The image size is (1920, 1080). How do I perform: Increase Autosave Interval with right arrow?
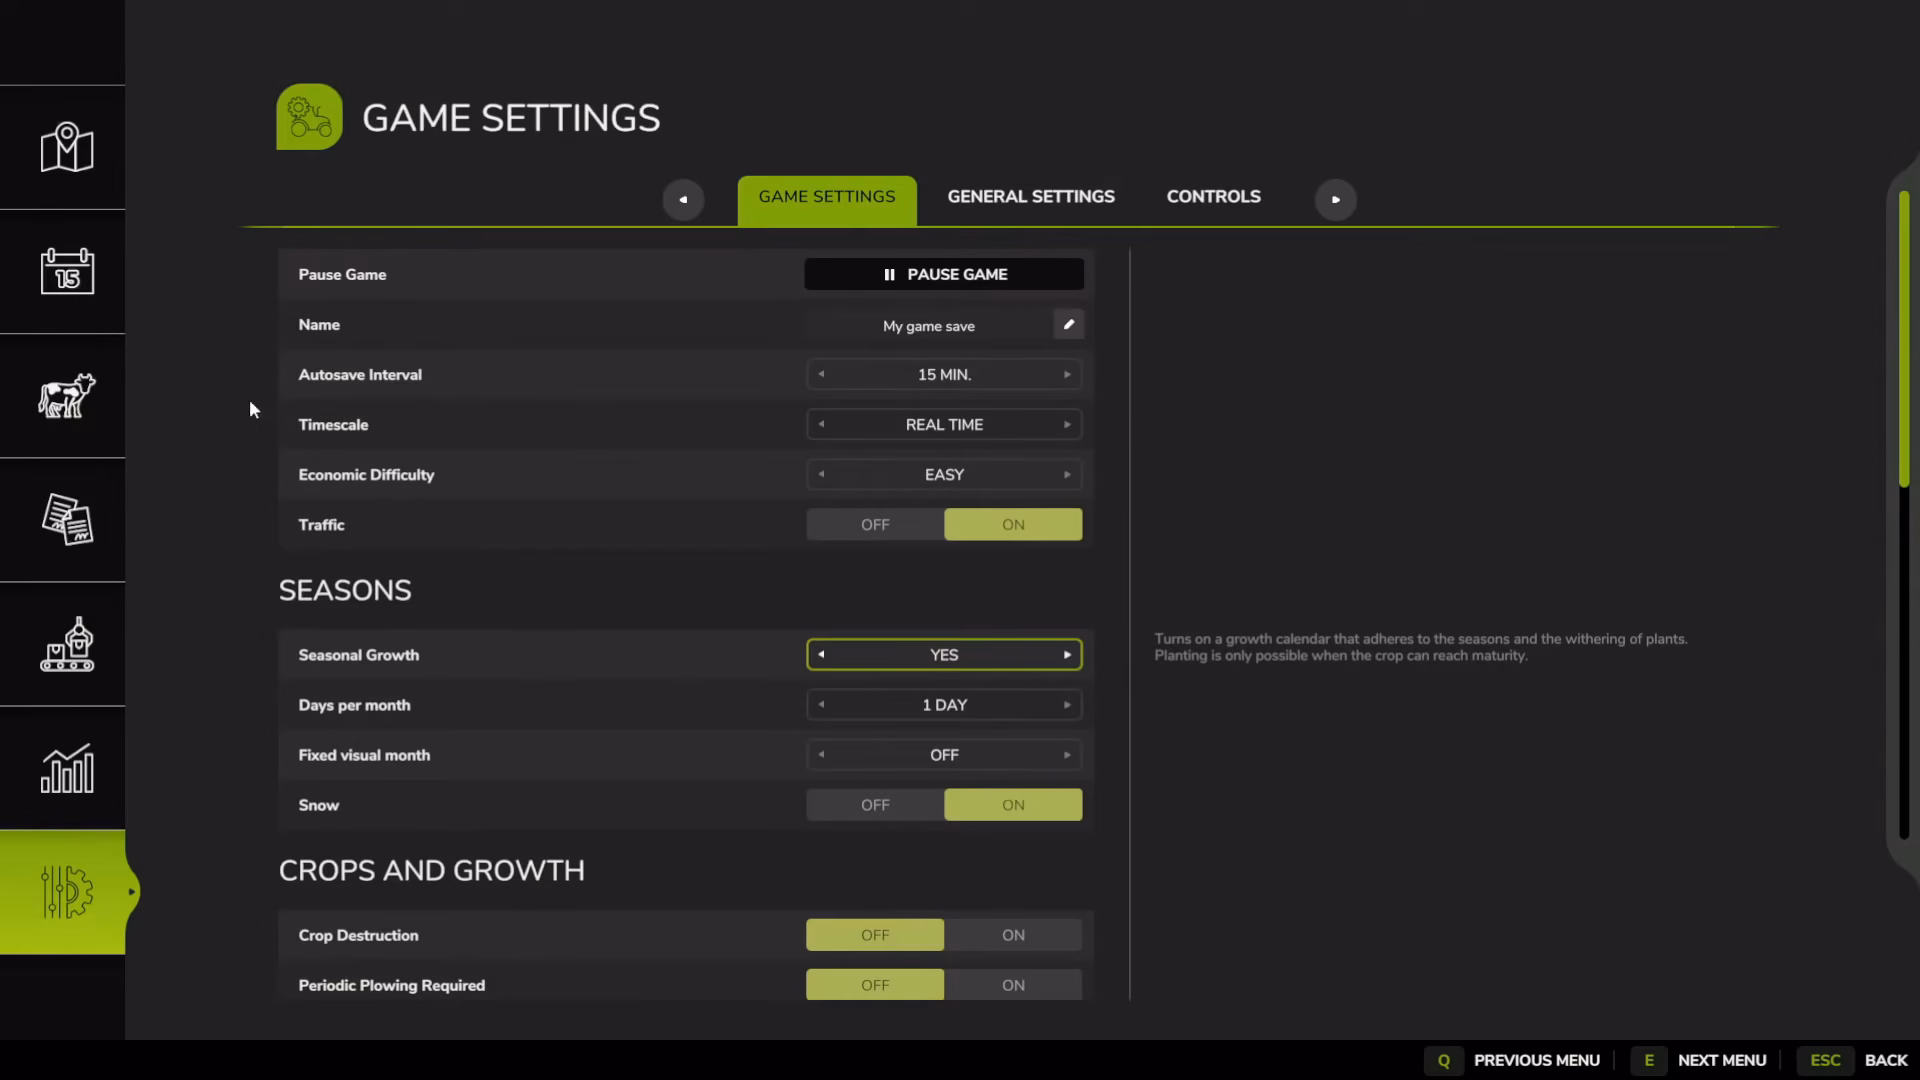(x=1067, y=374)
